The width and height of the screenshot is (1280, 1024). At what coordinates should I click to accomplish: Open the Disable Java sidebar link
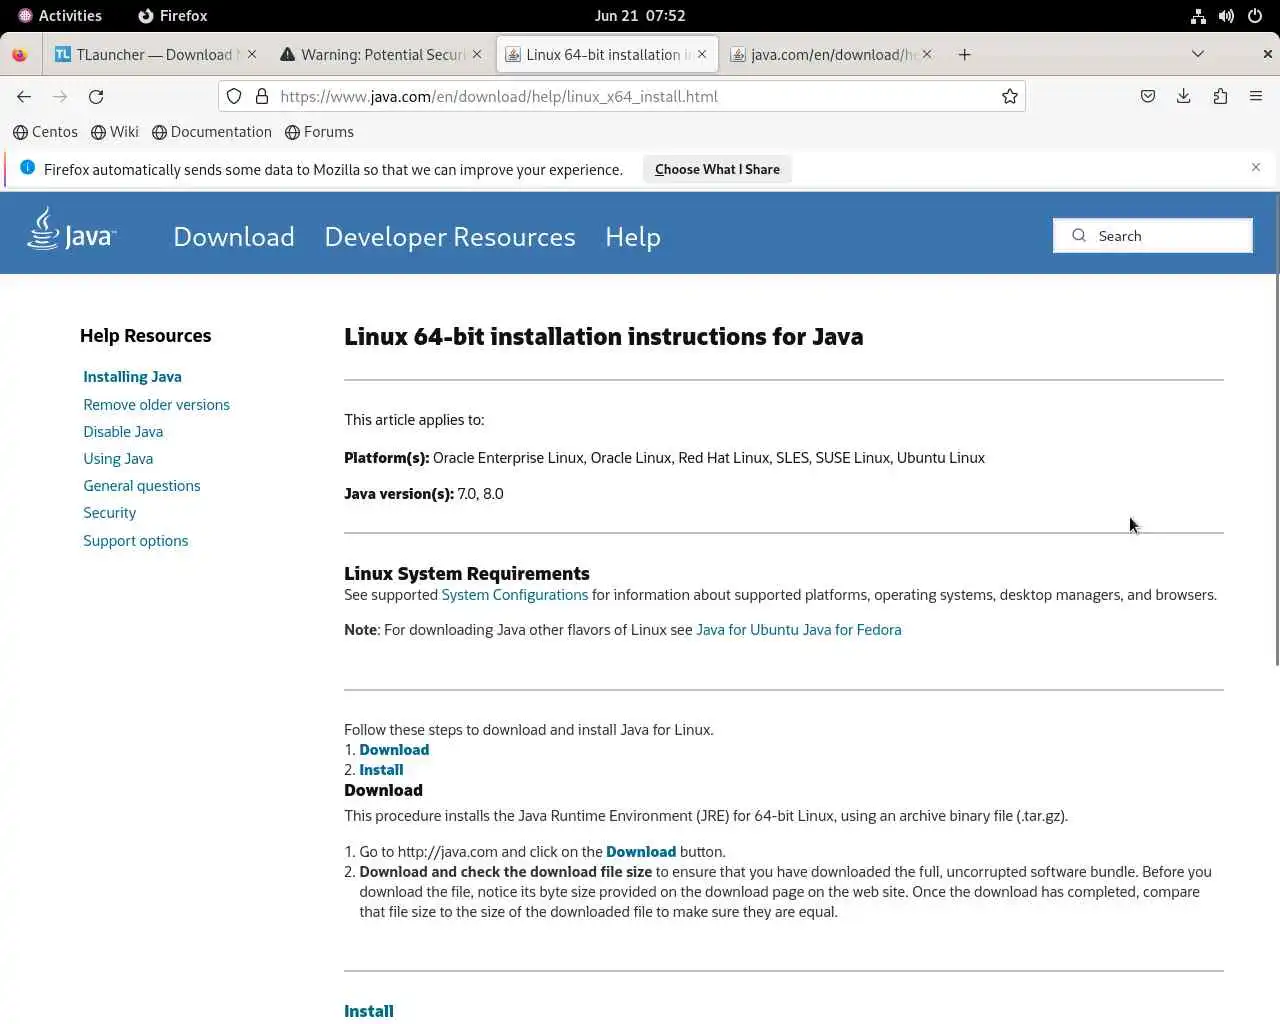(x=123, y=432)
